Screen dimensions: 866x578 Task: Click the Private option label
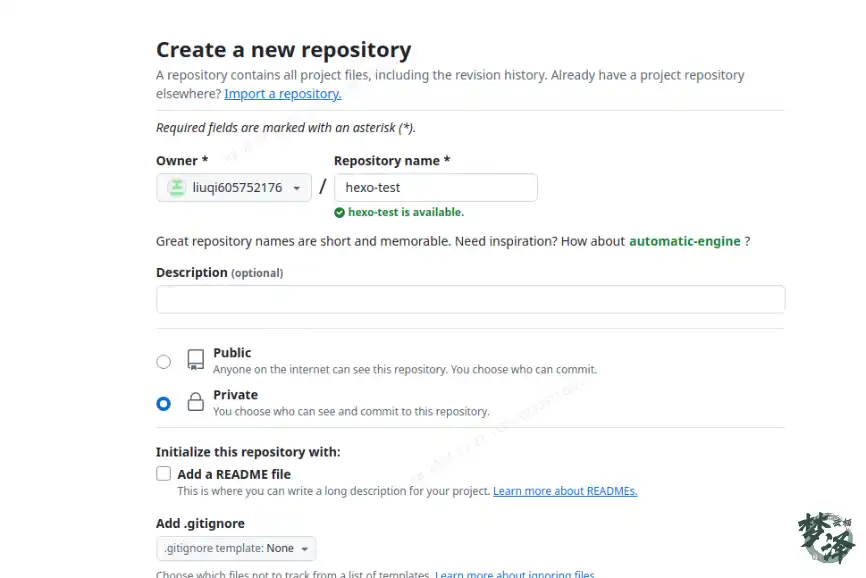click(235, 395)
